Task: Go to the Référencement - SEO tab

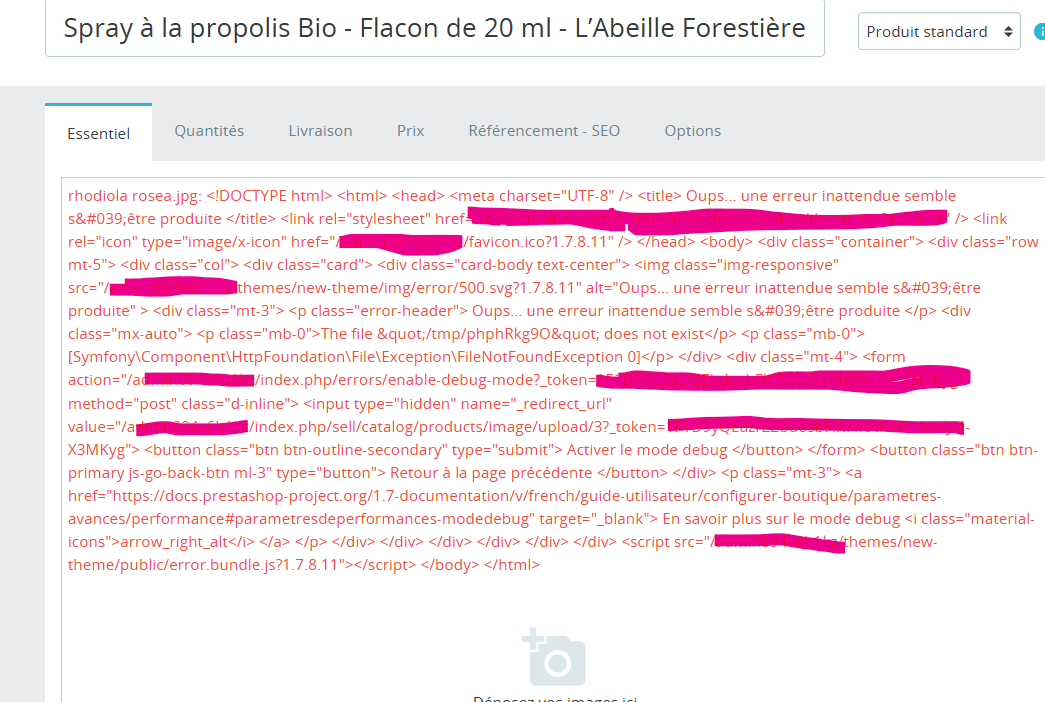Action: [544, 131]
